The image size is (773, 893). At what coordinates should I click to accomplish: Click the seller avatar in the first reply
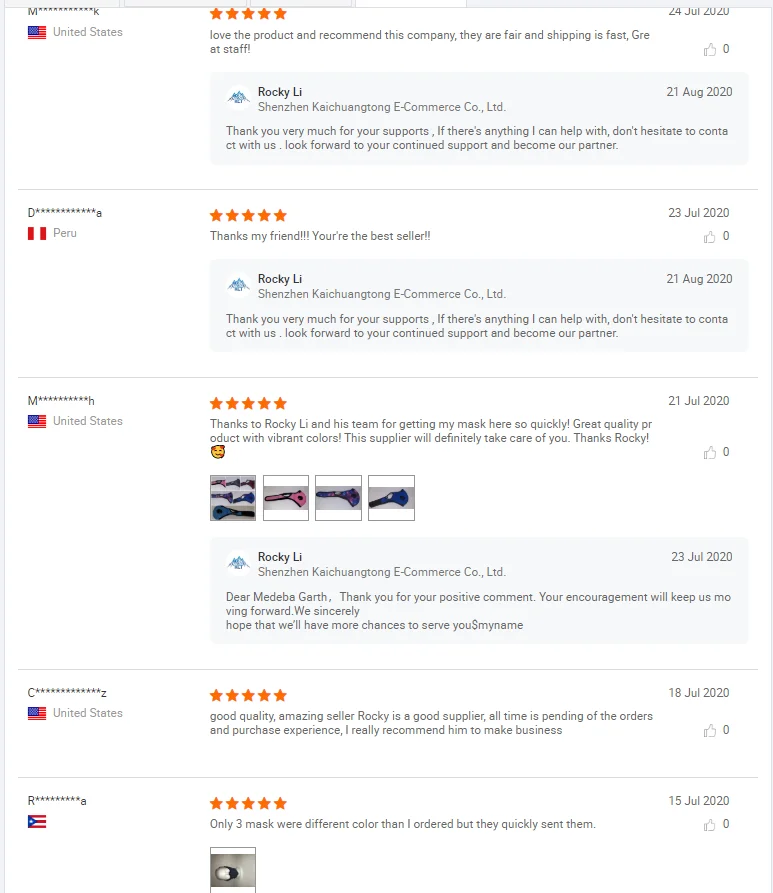coord(239,98)
